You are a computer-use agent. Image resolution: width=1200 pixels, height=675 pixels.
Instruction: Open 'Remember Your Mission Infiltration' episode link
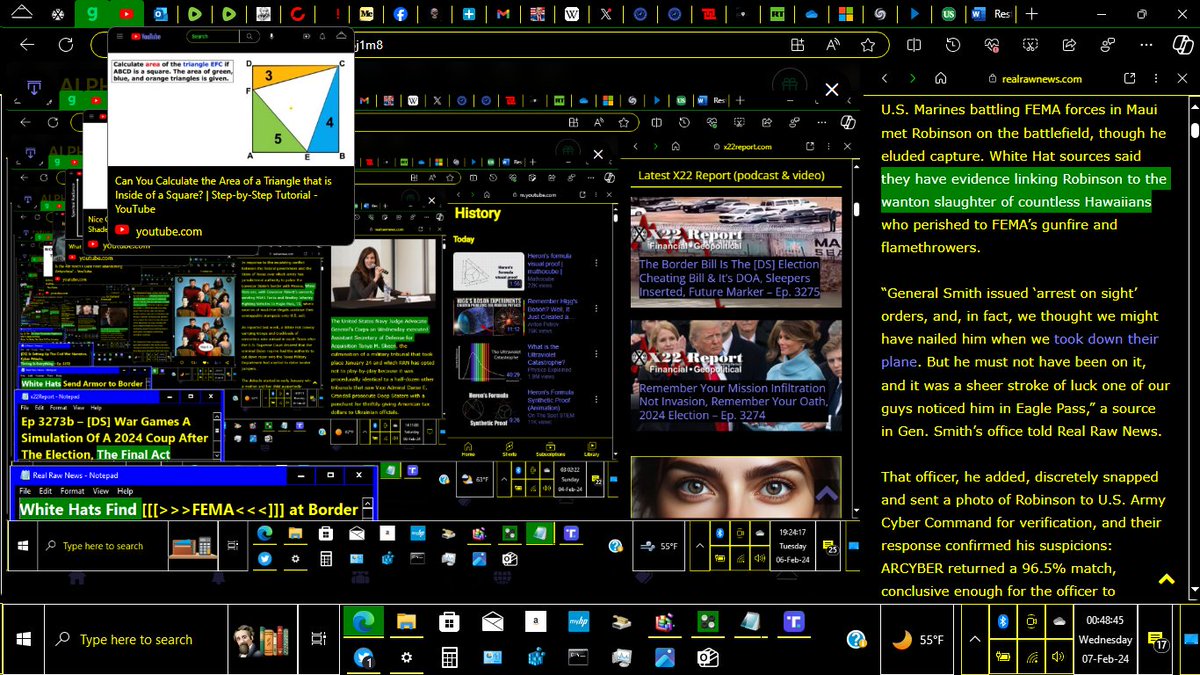pos(733,402)
